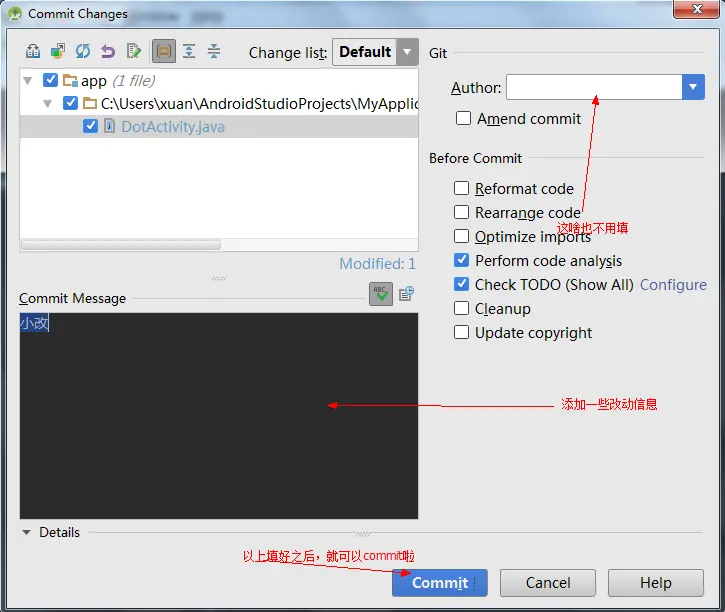Enable the Reformat code checkbox

click(461, 188)
